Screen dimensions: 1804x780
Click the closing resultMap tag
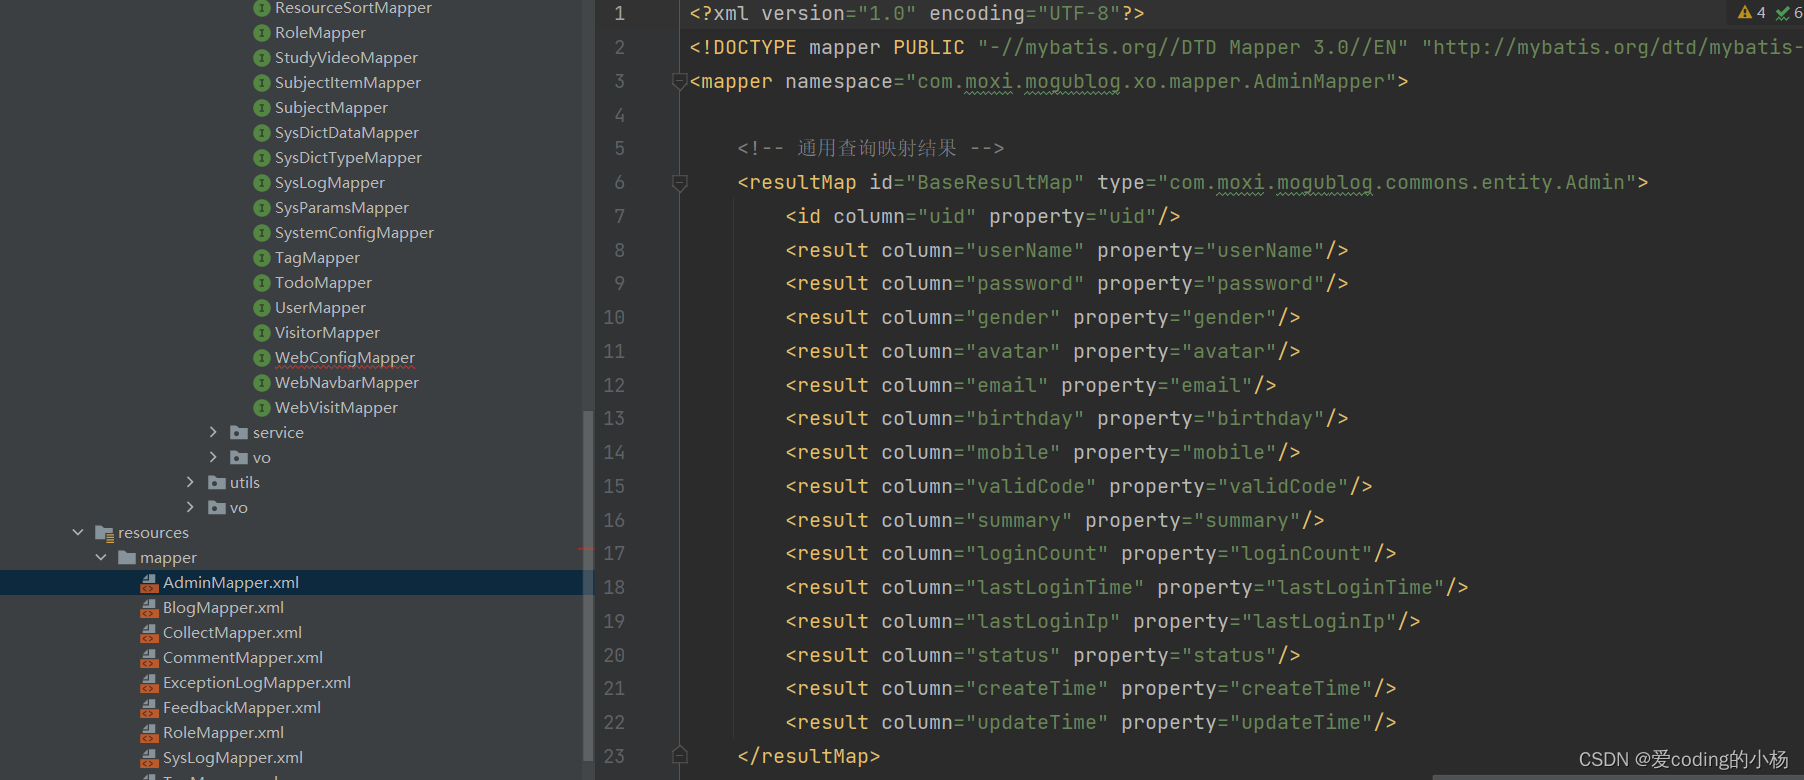click(x=809, y=756)
